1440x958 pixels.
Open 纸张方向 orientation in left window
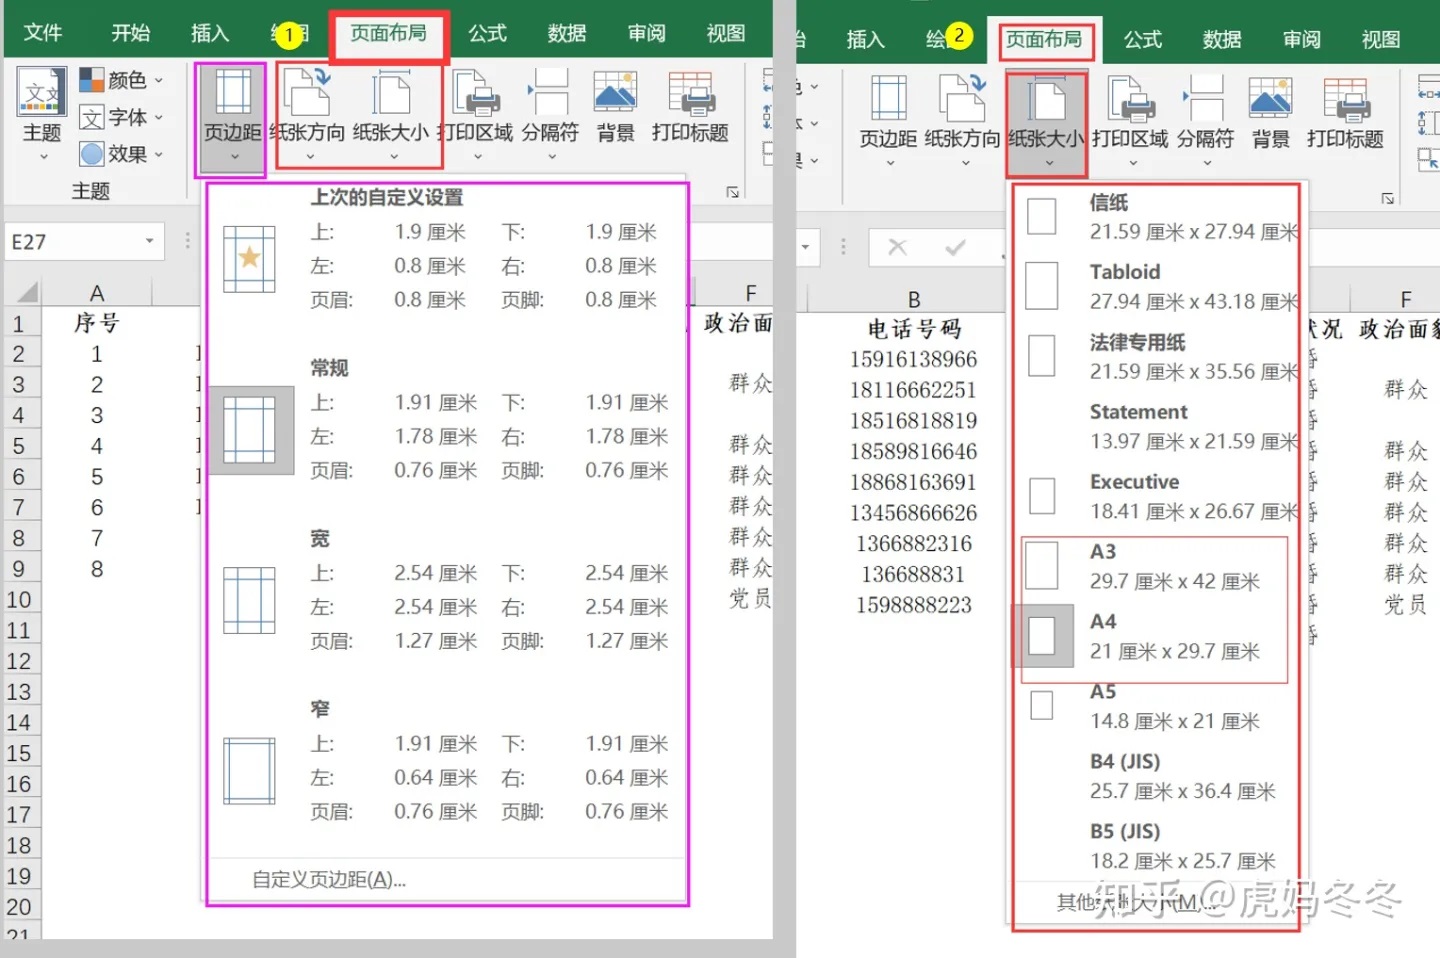point(307,118)
